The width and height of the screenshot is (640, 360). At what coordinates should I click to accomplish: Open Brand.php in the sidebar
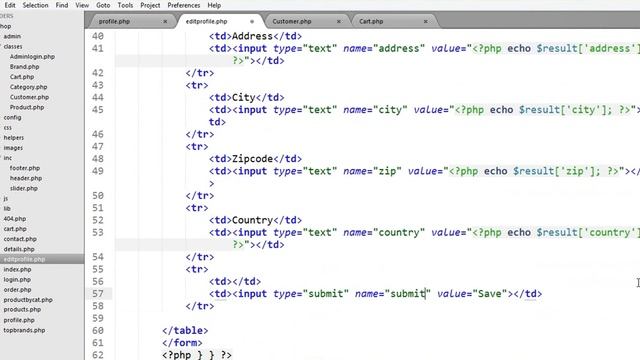click(x=24, y=67)
